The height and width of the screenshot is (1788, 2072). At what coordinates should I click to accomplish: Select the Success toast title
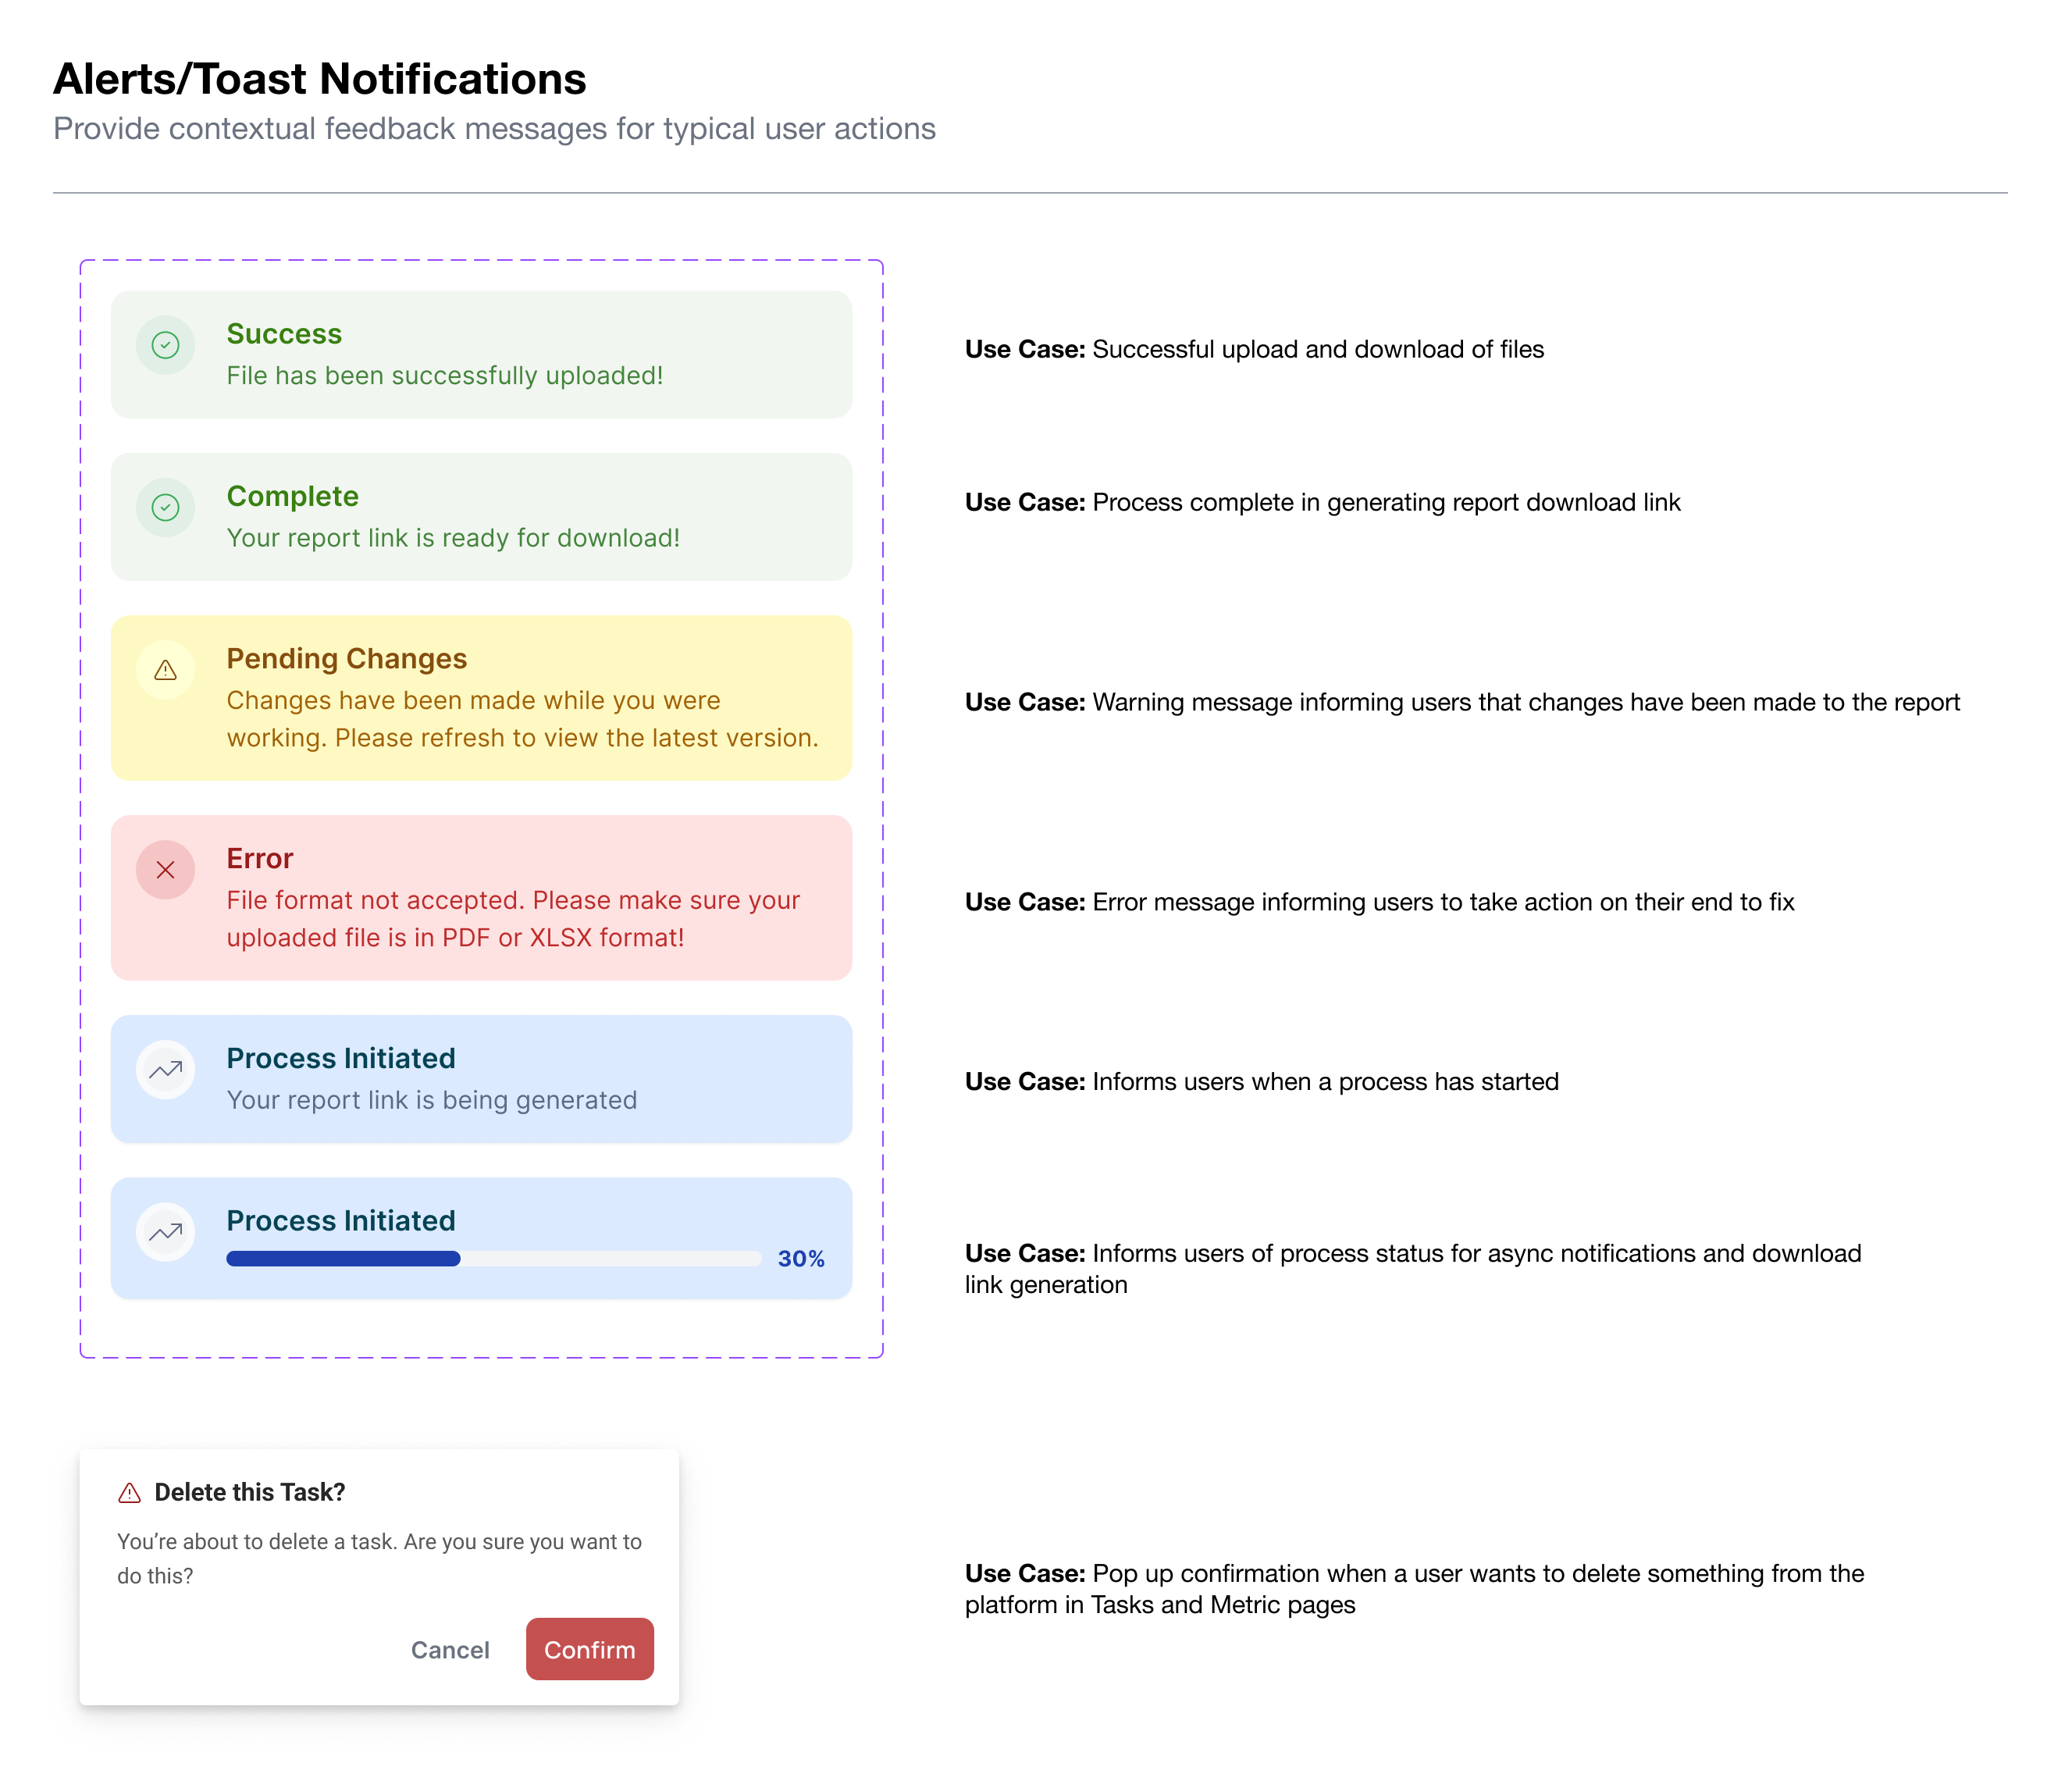coord(284,333)
